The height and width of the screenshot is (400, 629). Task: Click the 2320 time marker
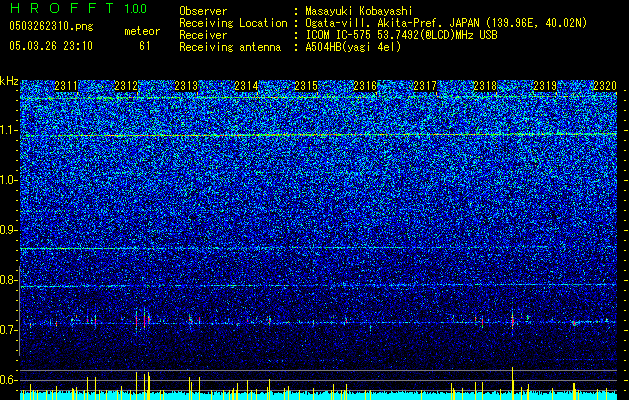605,86
